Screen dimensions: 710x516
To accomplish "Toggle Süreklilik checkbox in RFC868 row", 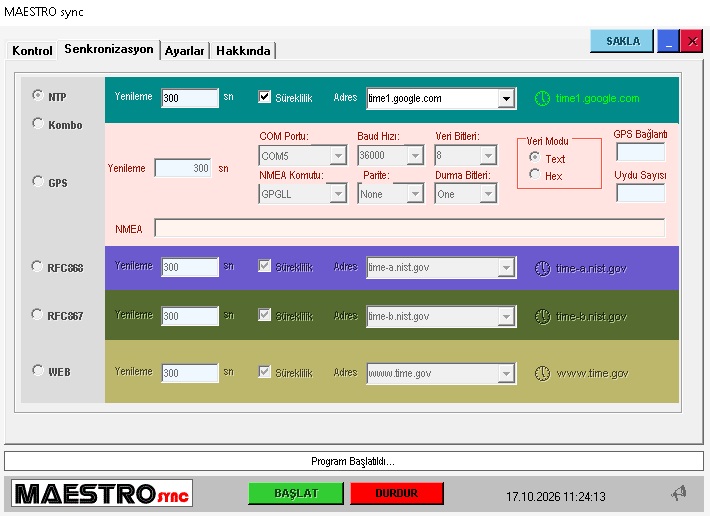I will pos(264,266).
